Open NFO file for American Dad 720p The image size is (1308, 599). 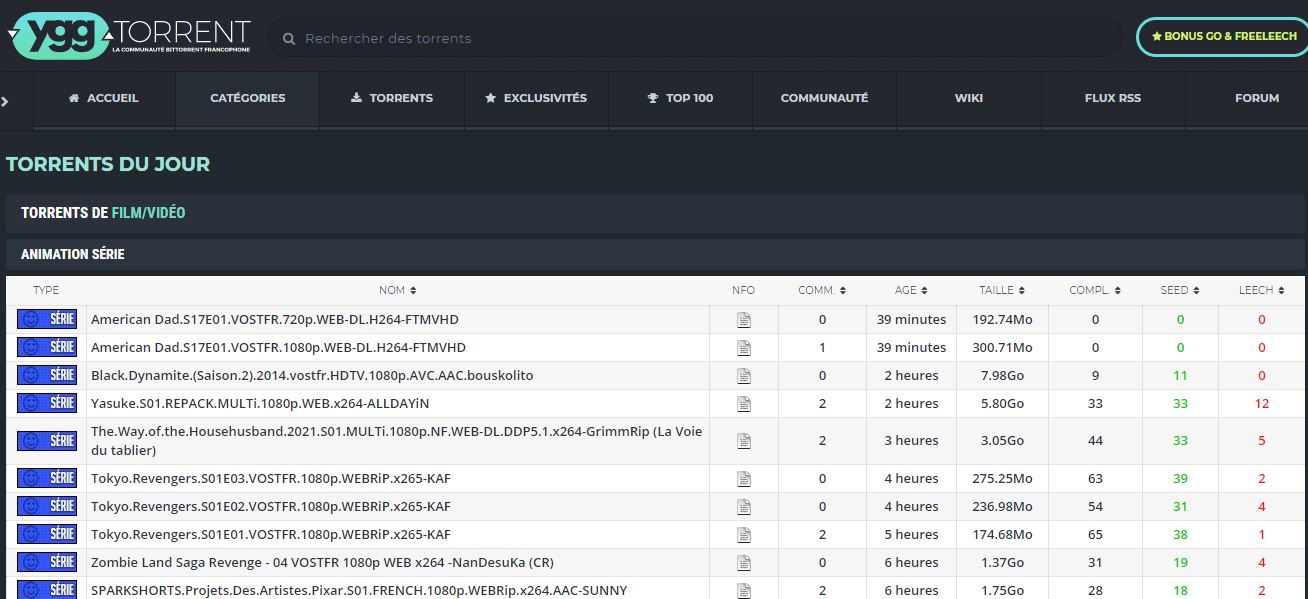tap(743, 320)
